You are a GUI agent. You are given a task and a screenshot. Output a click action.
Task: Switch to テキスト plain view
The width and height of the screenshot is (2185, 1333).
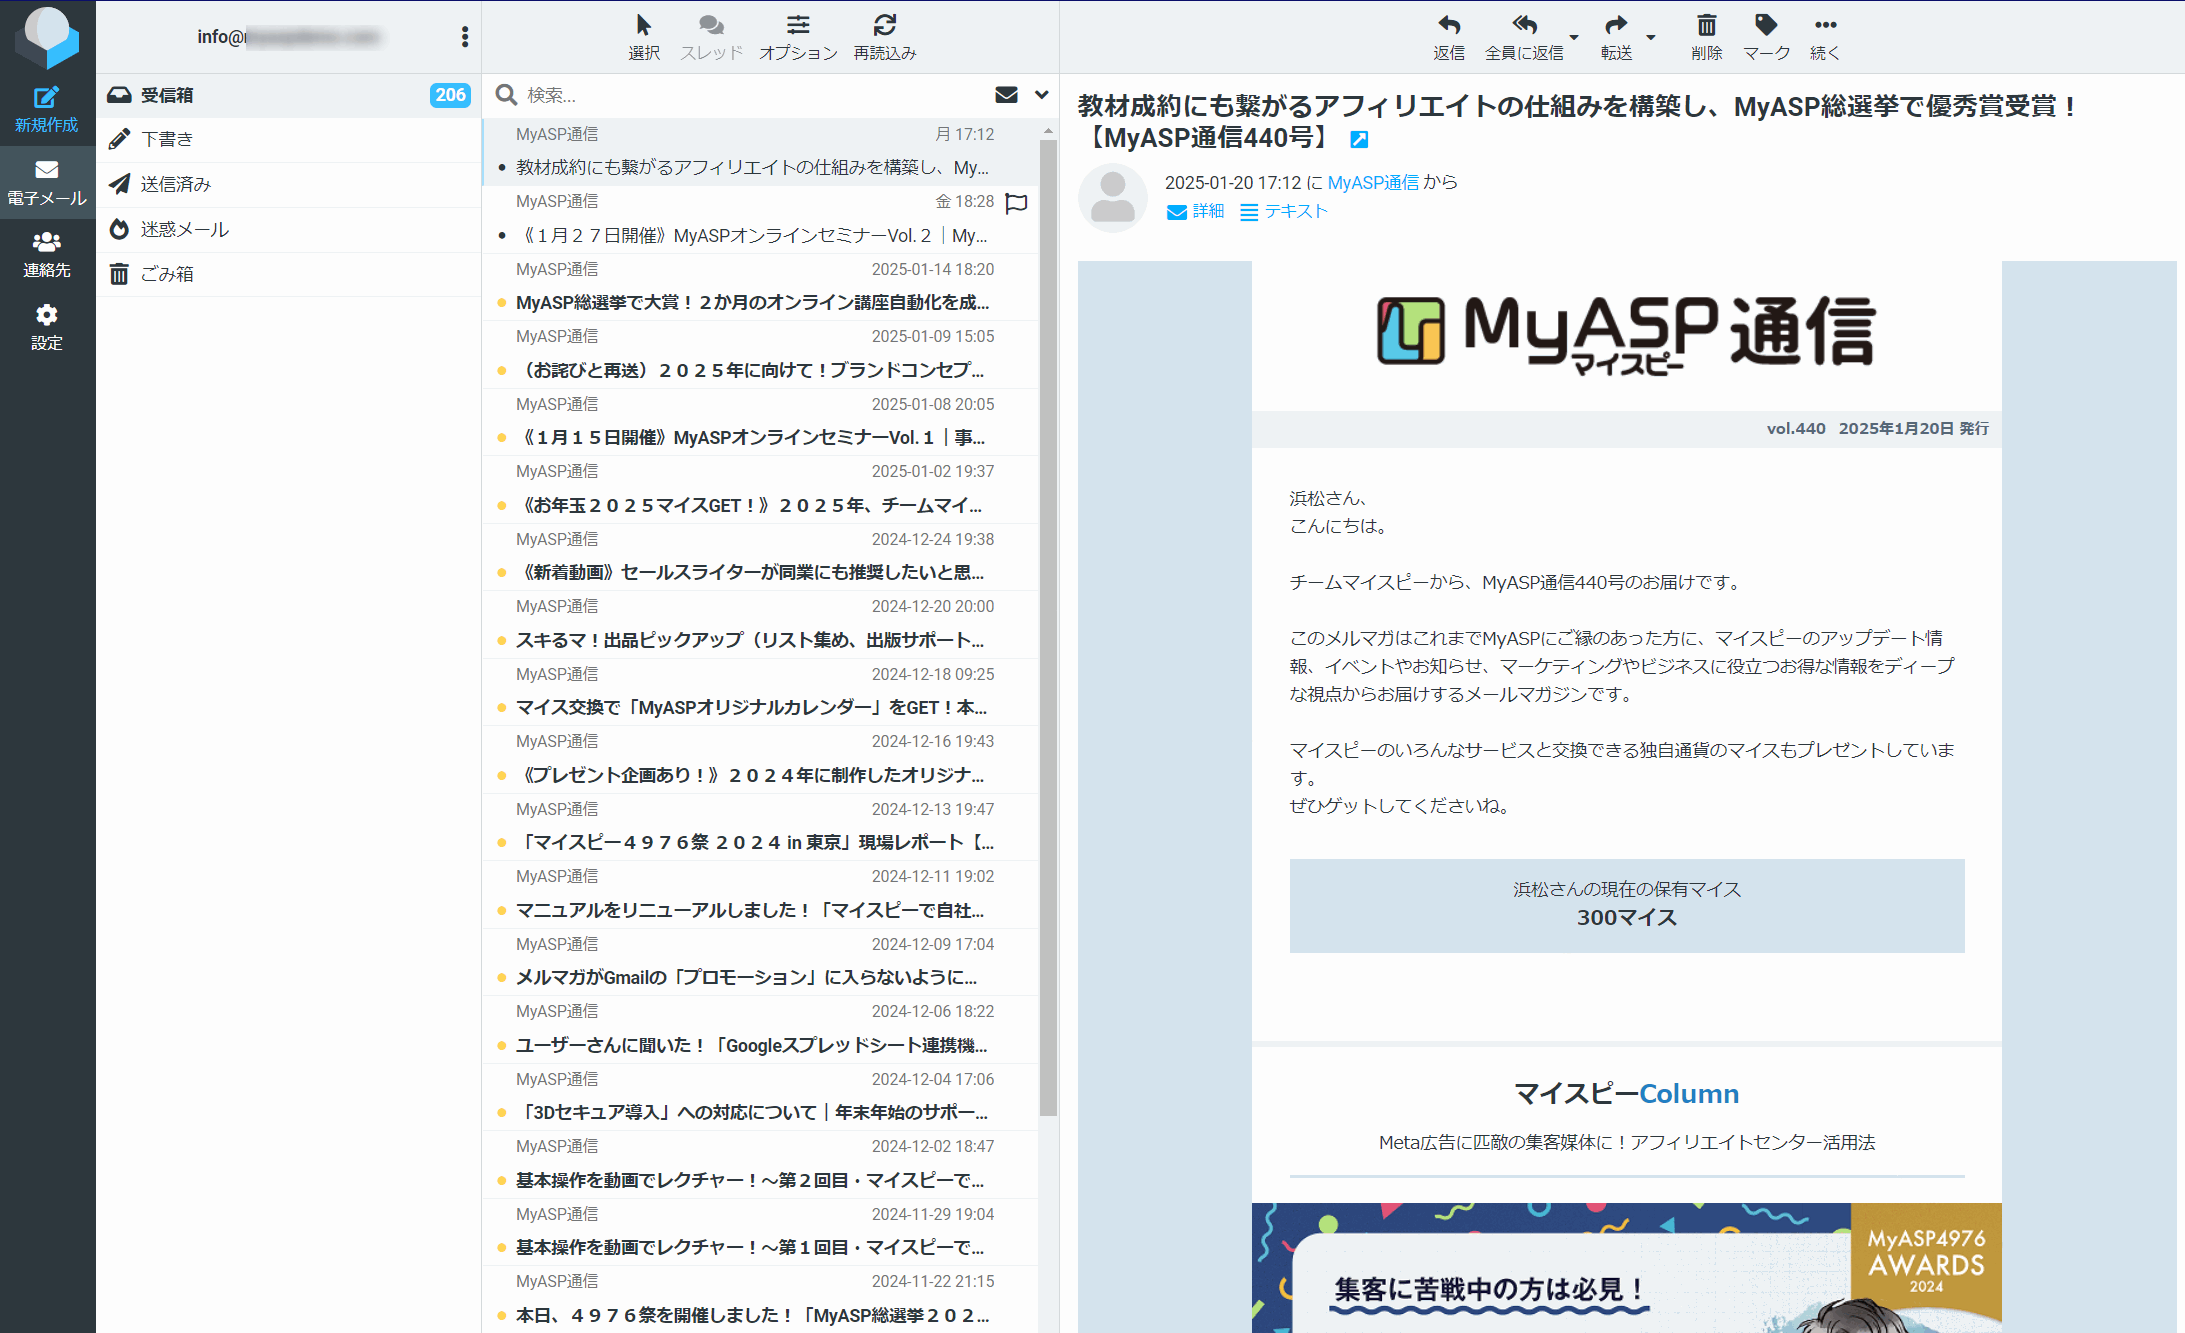coord(1284,211)
